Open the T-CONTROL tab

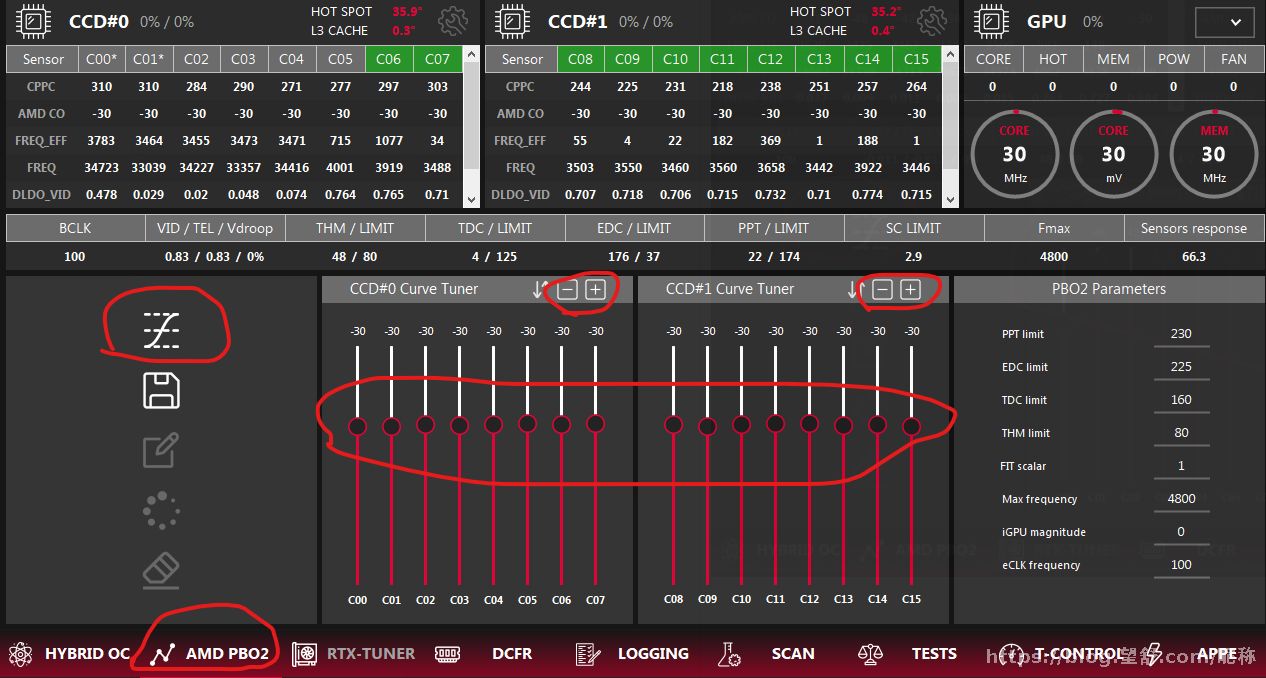1060,654
